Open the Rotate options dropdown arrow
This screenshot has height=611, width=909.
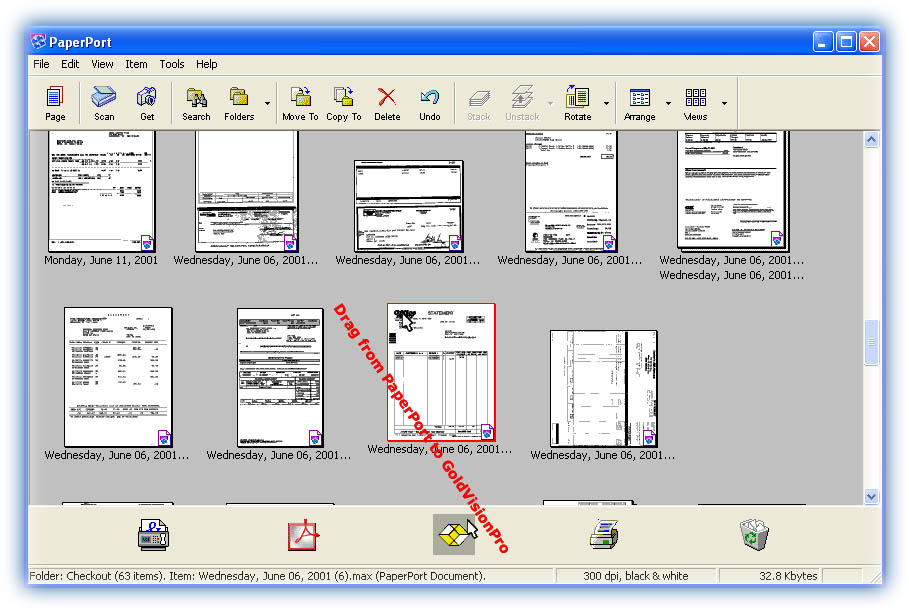coord(606,103)
